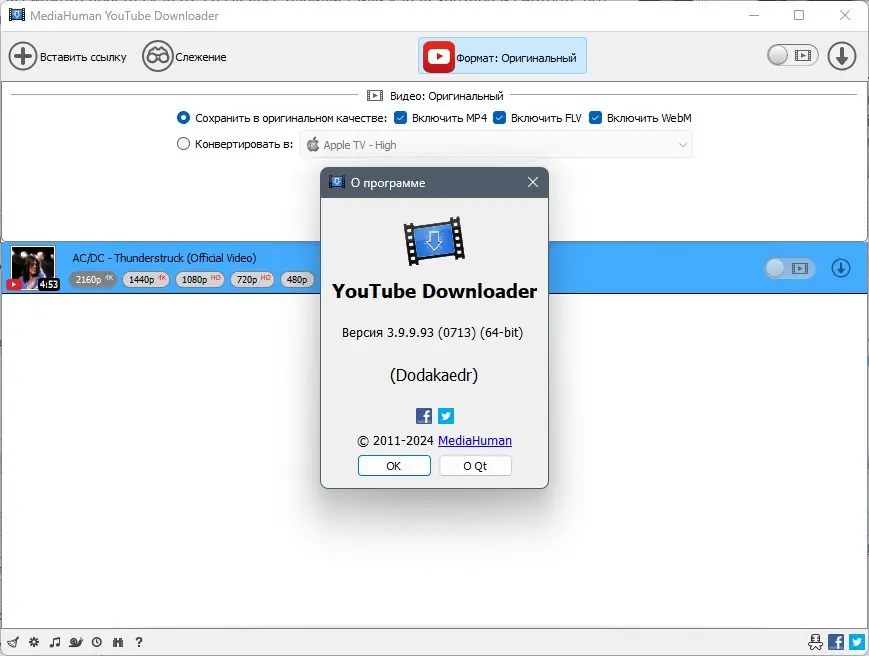Click the status bar Twitter icon
This screenshot has height=656, width=869.
pyautogui.click(x=857, y=642)
